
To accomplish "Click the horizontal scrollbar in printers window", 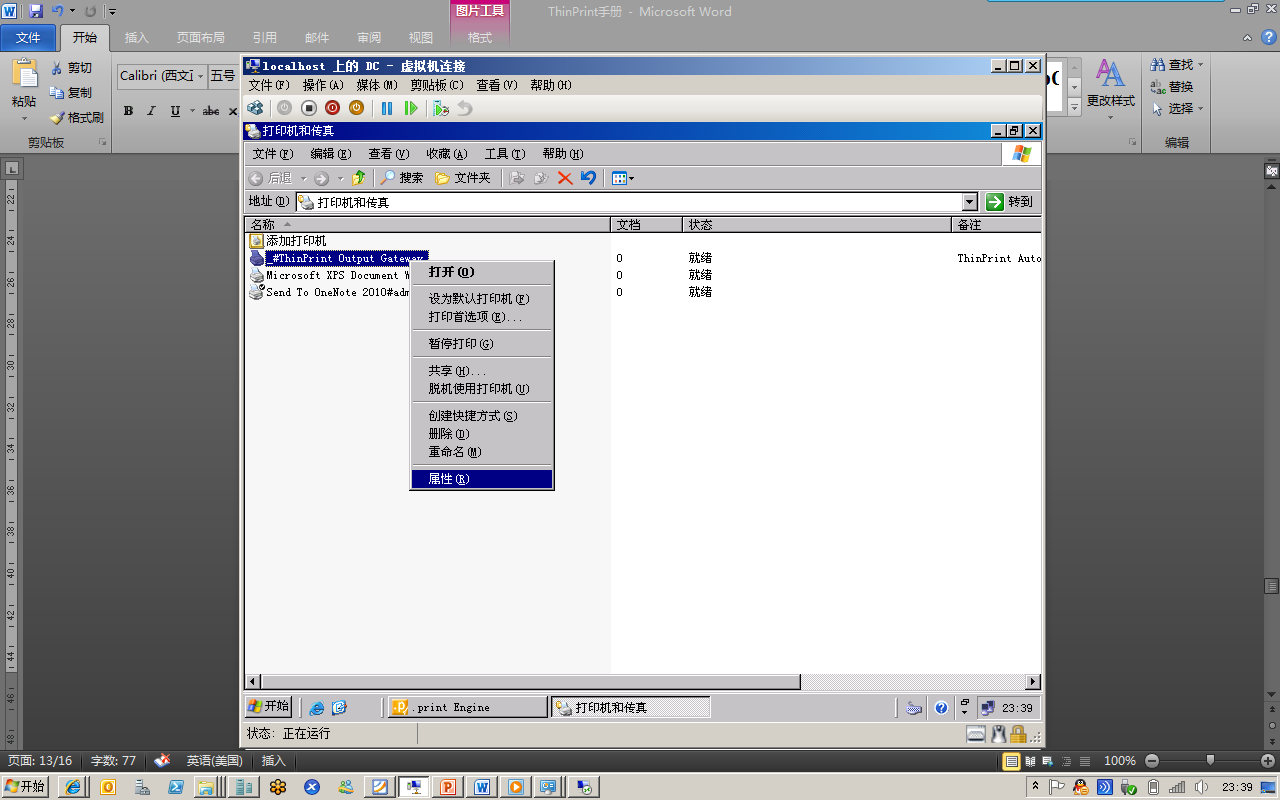I will pyautogui.click(x=530, y=682).
